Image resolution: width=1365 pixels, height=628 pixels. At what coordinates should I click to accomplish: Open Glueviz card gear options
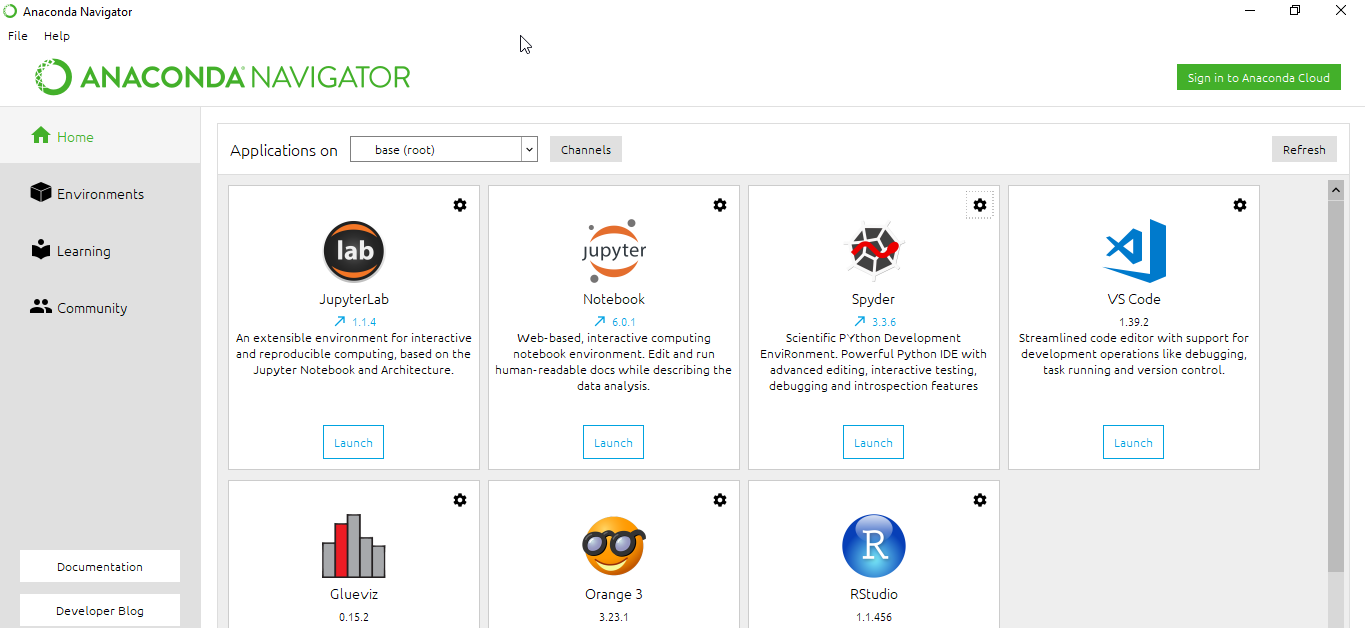[460, 500]
